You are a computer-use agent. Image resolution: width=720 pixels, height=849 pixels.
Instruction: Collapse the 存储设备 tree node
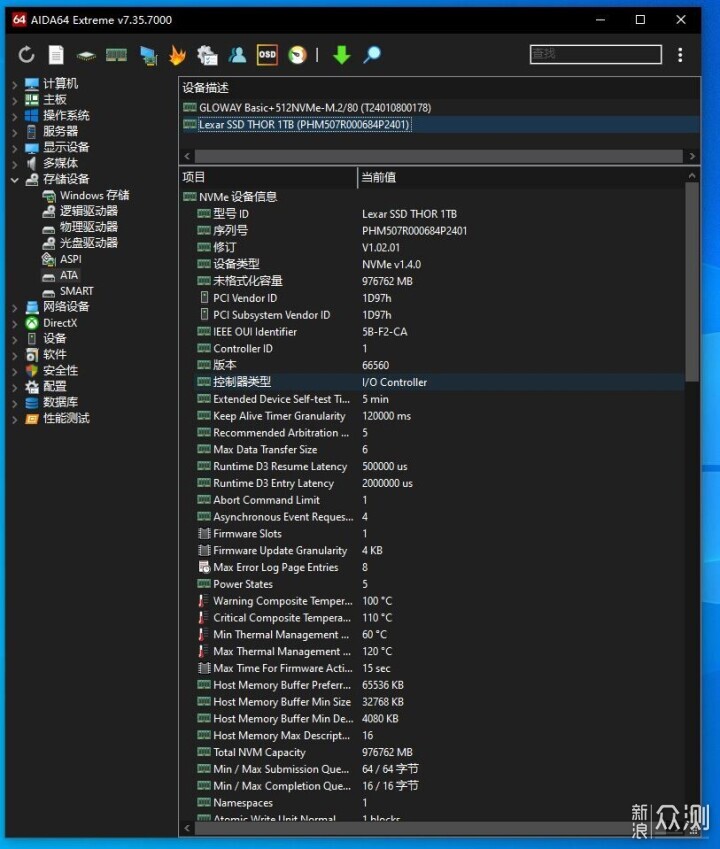15,179
